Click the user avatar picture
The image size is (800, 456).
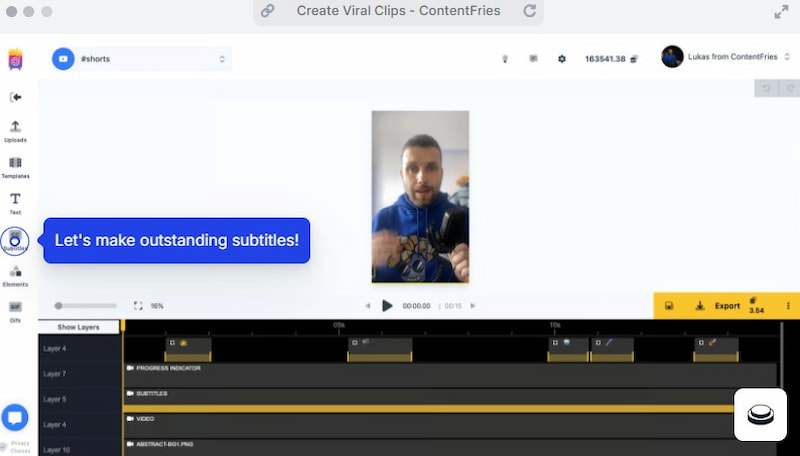(x=672, y=57)
